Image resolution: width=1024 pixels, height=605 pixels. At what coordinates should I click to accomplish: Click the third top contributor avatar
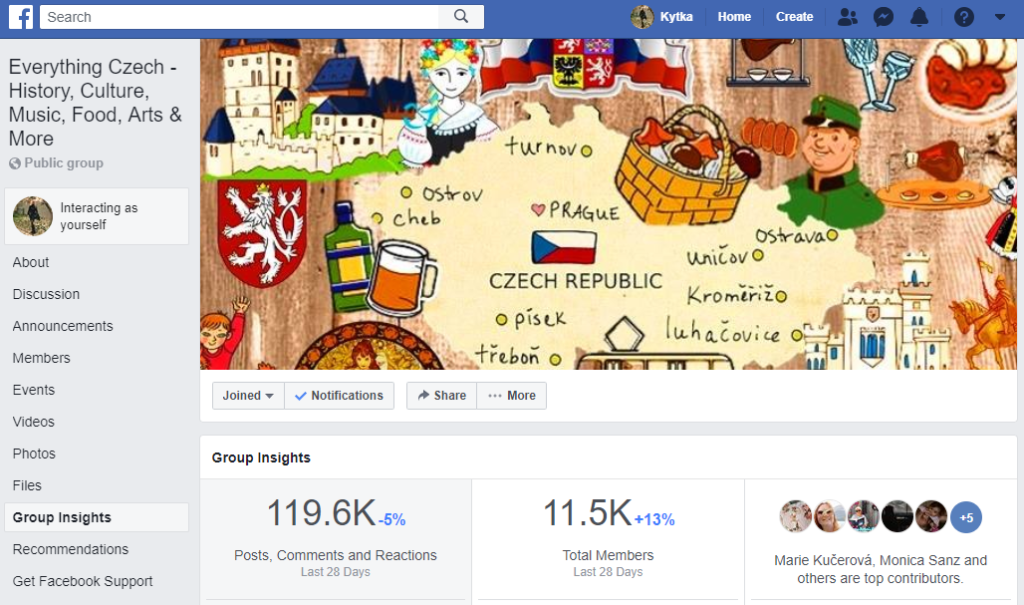click(863, 517)
